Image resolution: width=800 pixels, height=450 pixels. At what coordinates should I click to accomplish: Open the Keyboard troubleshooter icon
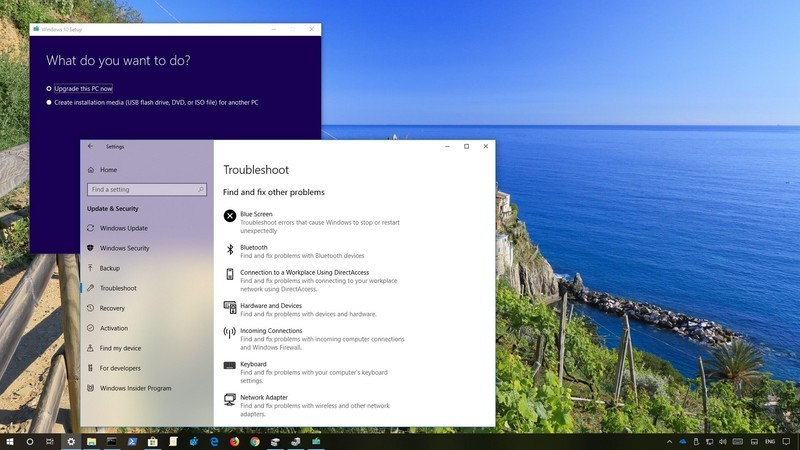pyautogui.click(x=230, y=365)
